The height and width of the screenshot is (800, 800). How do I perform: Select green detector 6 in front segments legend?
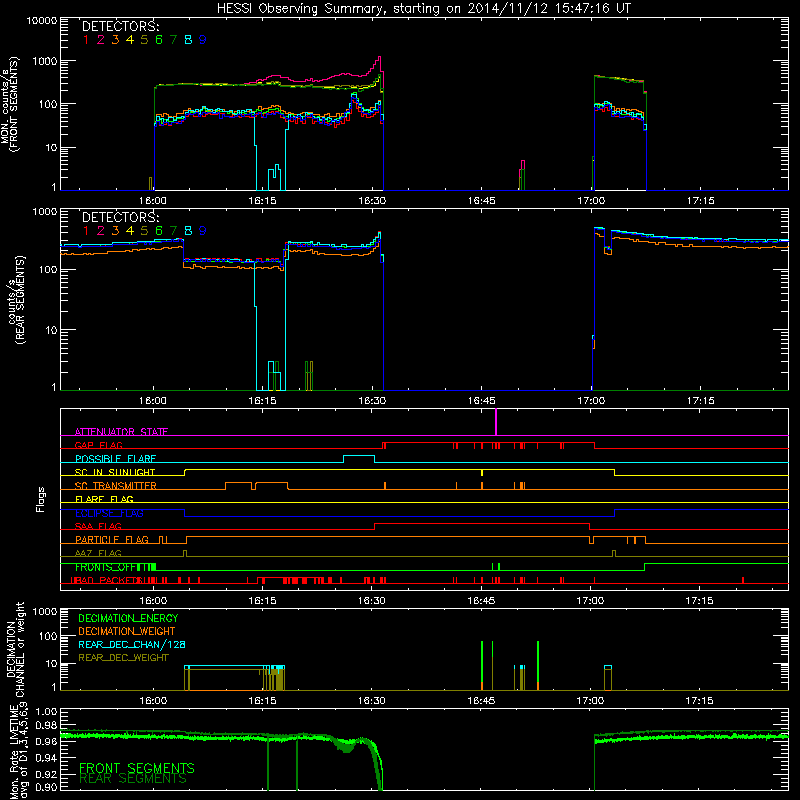159,40
